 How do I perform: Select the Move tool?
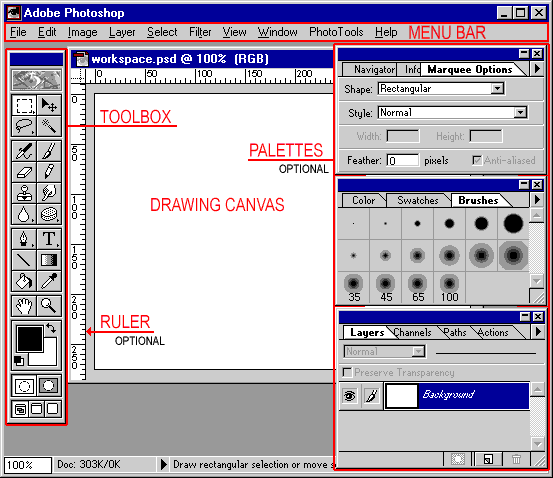coord(49,105)
